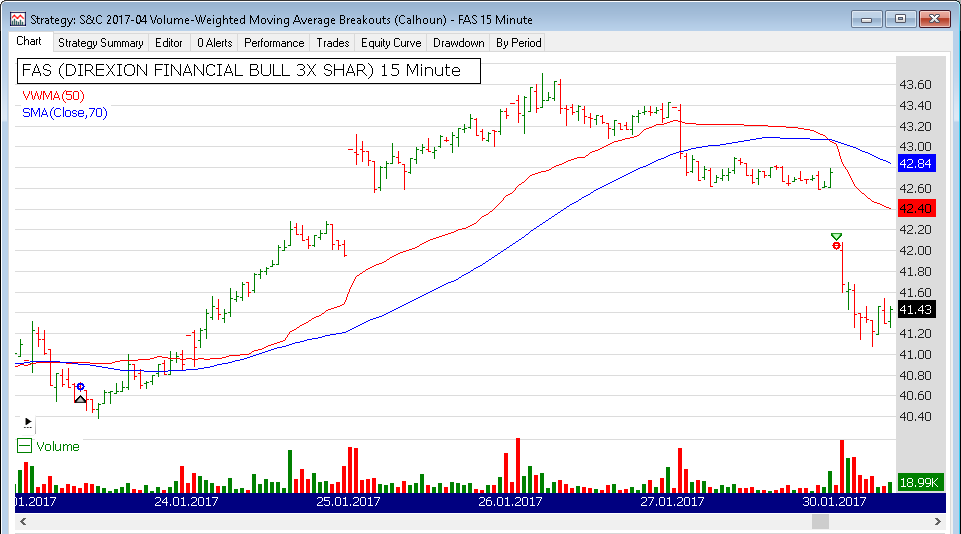This screenshot has width=961, height=534.
Task: Click the FAS 15 Minute symbol title box
Action: 249,71
